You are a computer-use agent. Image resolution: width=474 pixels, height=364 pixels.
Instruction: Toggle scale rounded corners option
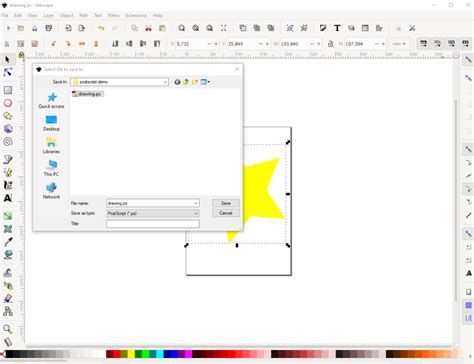(437, 44)
